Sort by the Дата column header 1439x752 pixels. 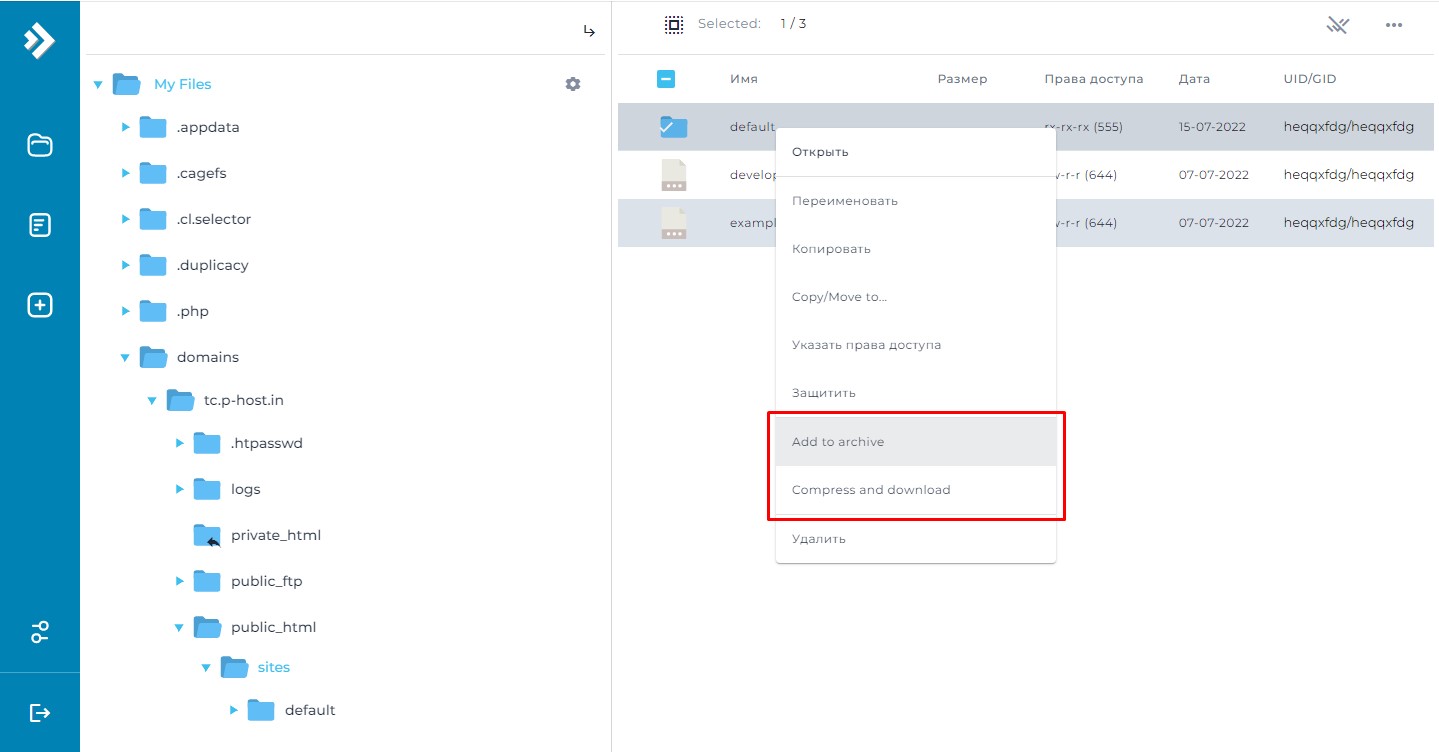(x=1194, y=79)
